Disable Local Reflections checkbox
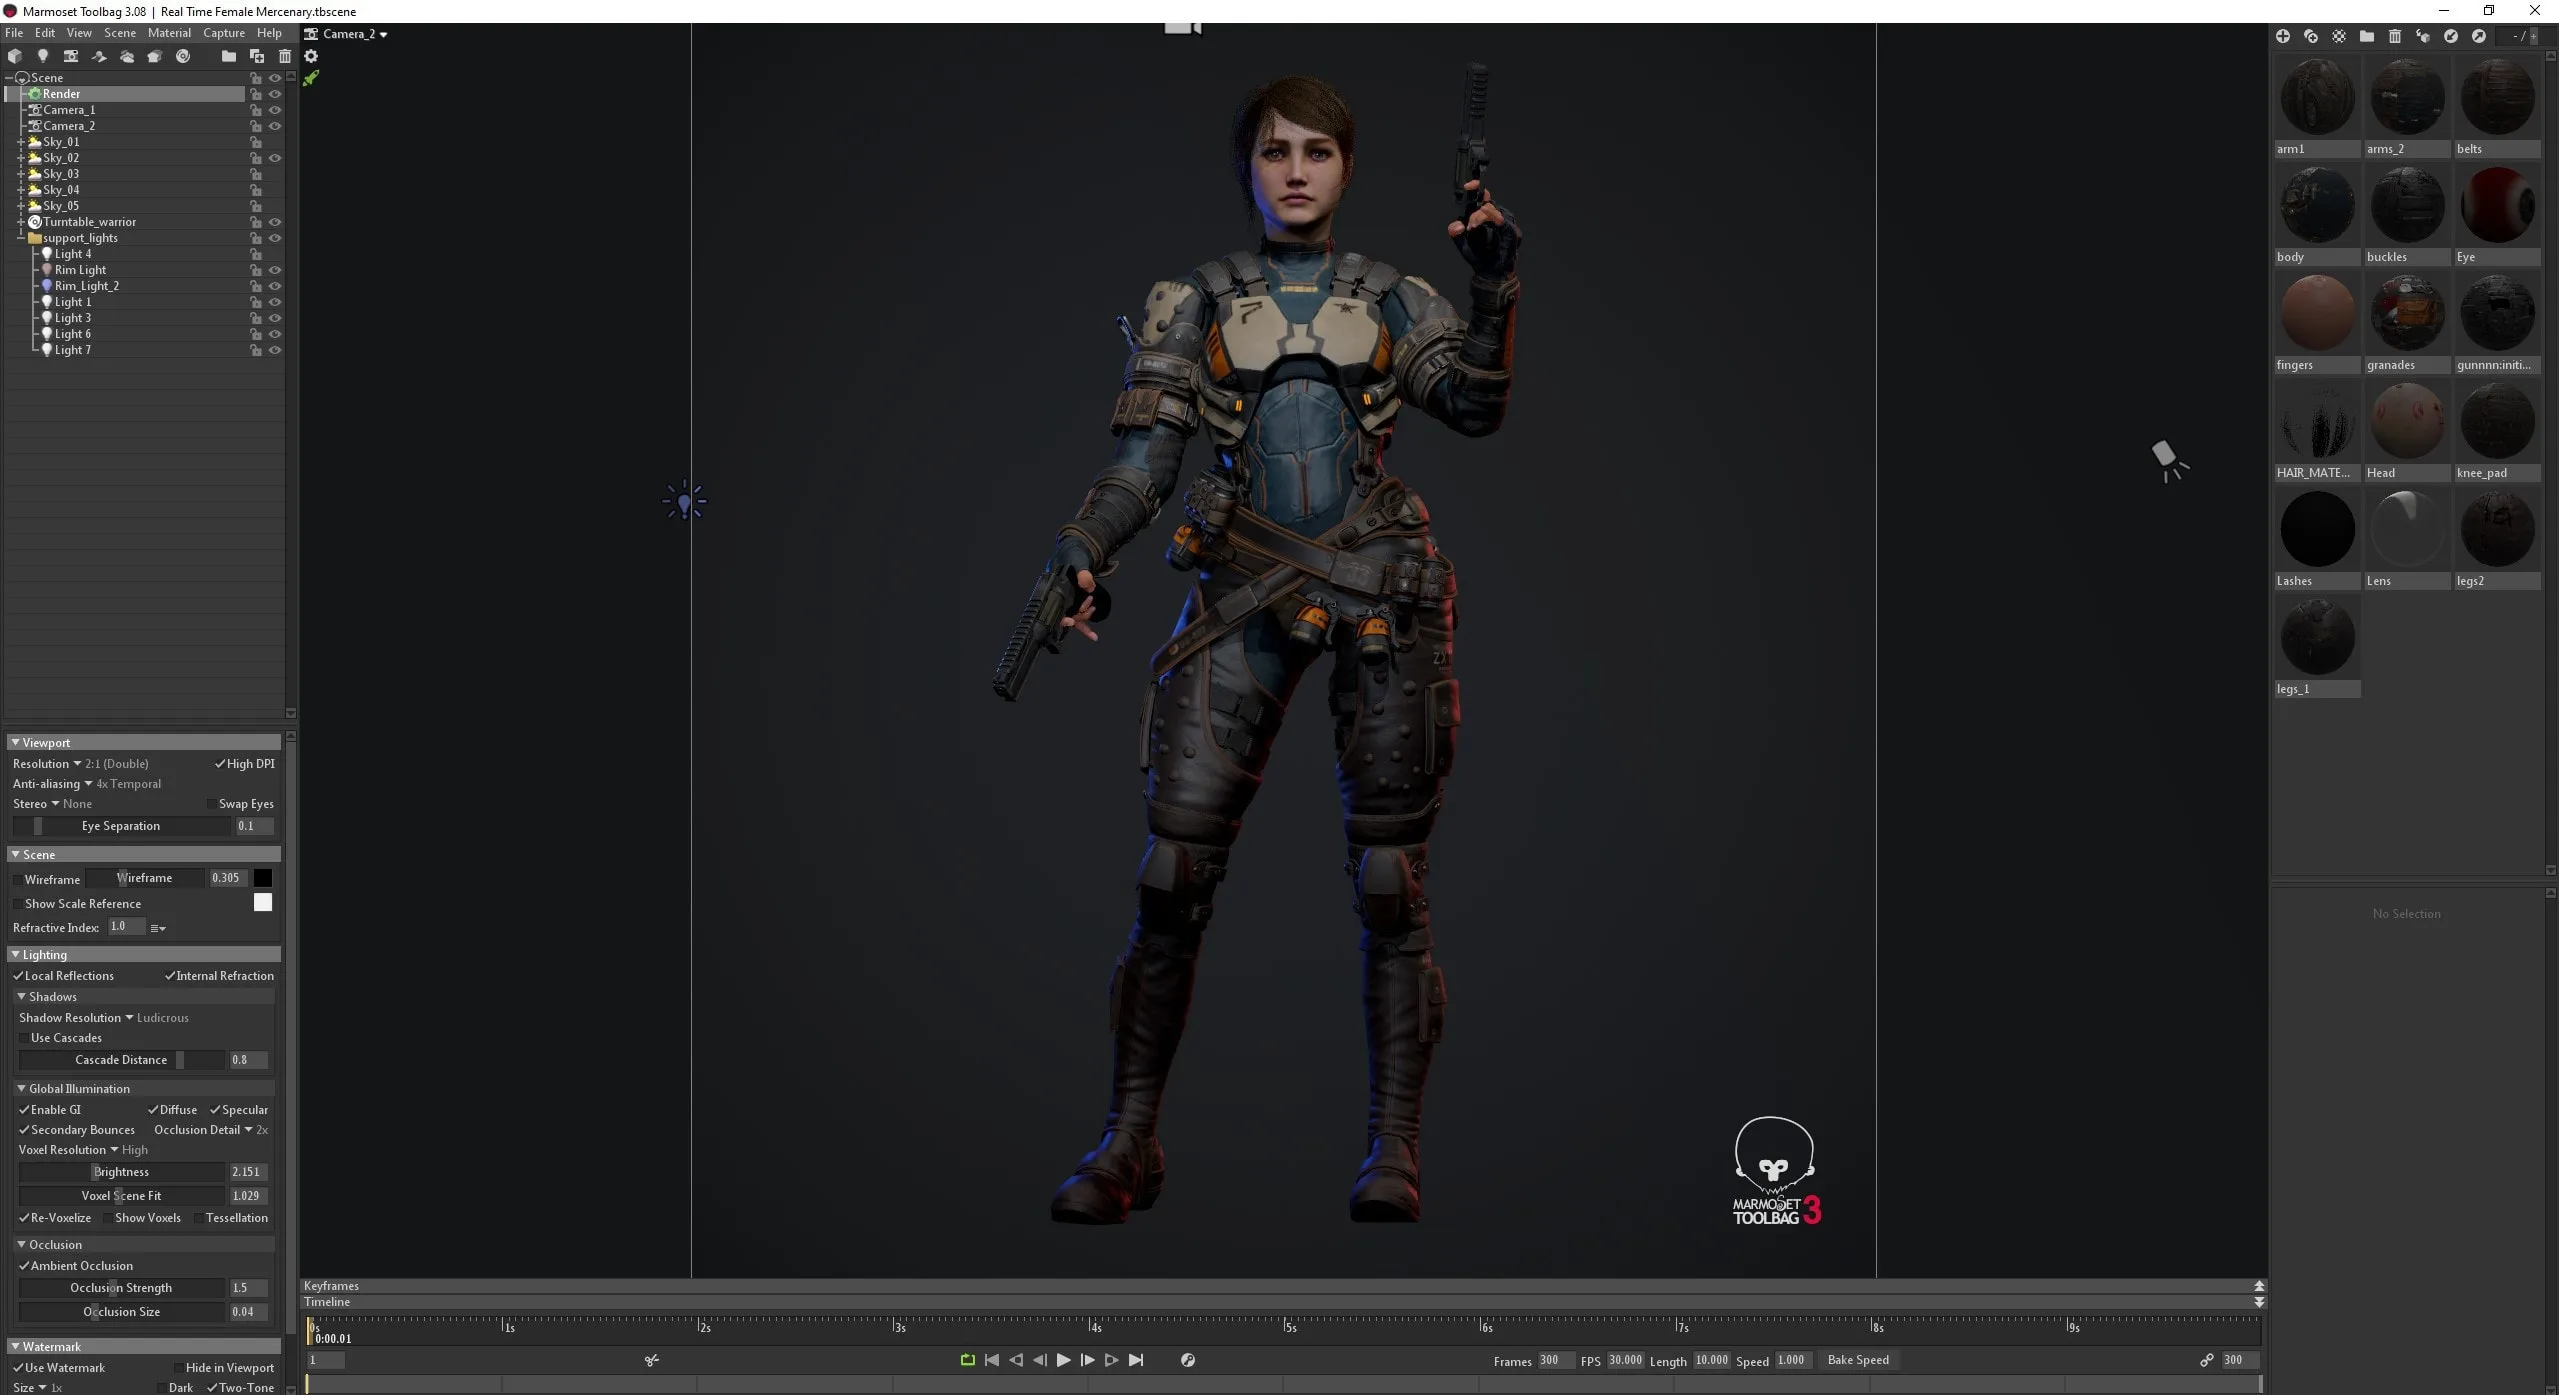This screenshot has width=2559, height=1395. tap(18, 976)
